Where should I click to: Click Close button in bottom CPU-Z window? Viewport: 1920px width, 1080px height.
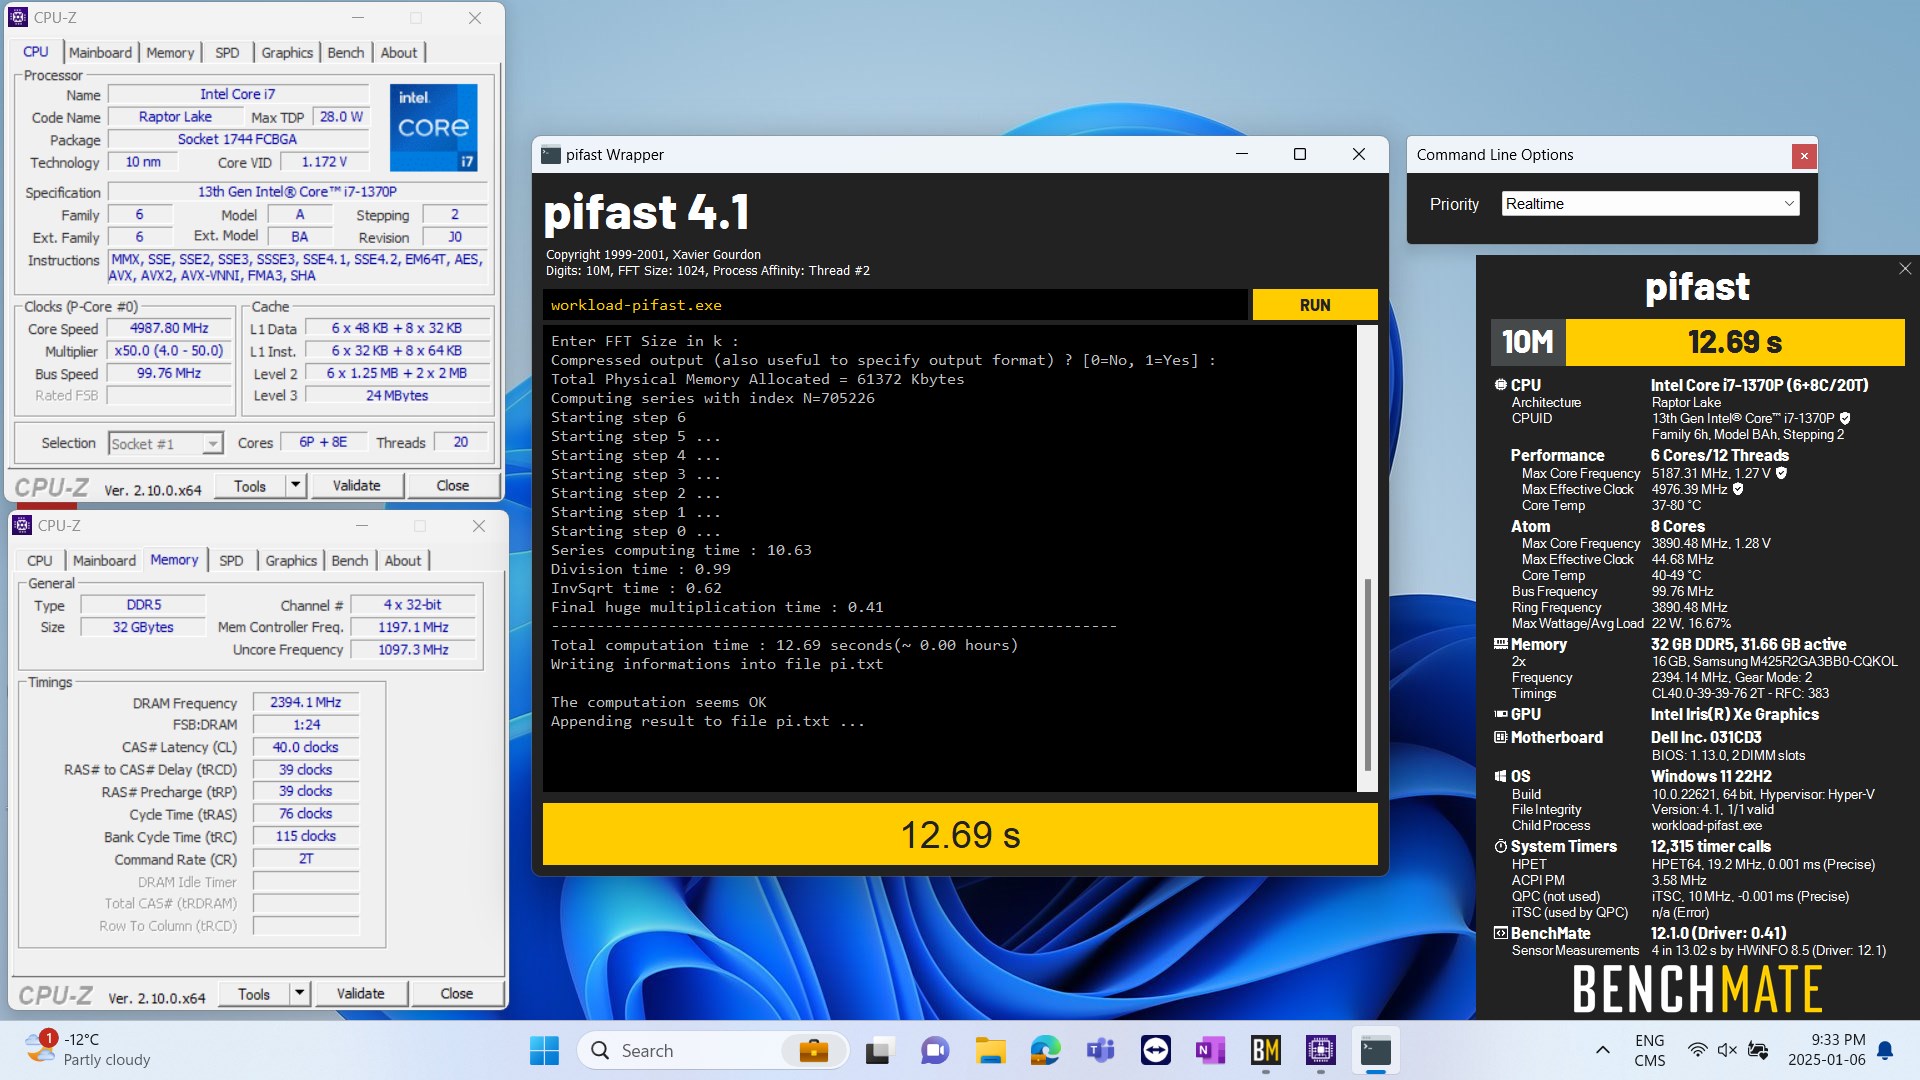(x=456, y=993)
